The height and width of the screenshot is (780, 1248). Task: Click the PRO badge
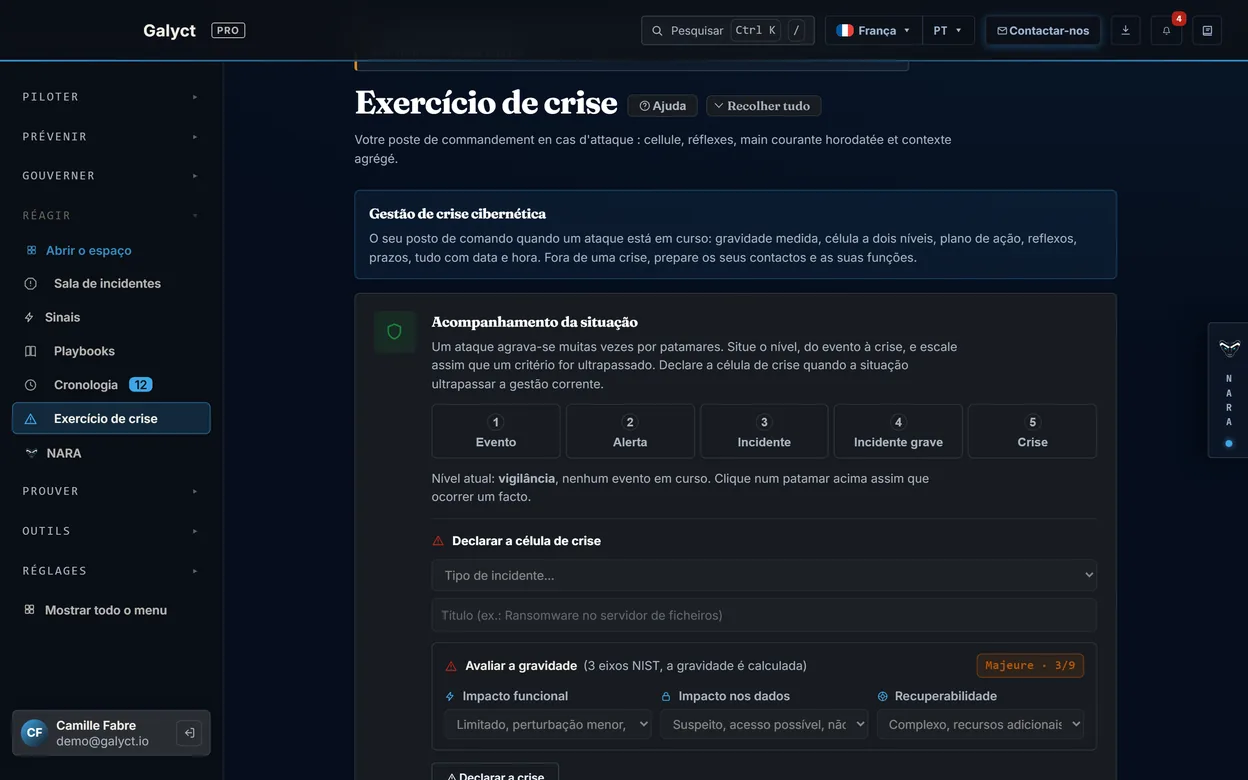[228, 30]
